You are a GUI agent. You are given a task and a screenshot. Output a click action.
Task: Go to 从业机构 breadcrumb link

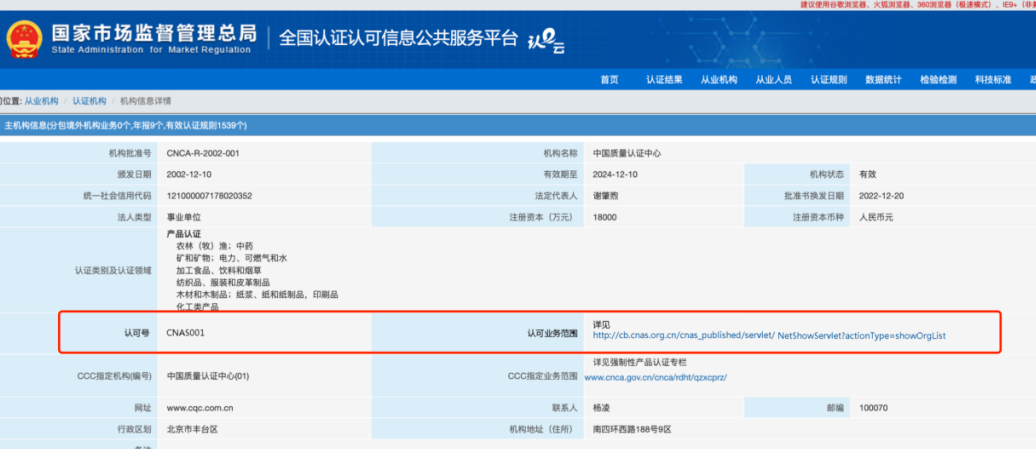point(41,101)
